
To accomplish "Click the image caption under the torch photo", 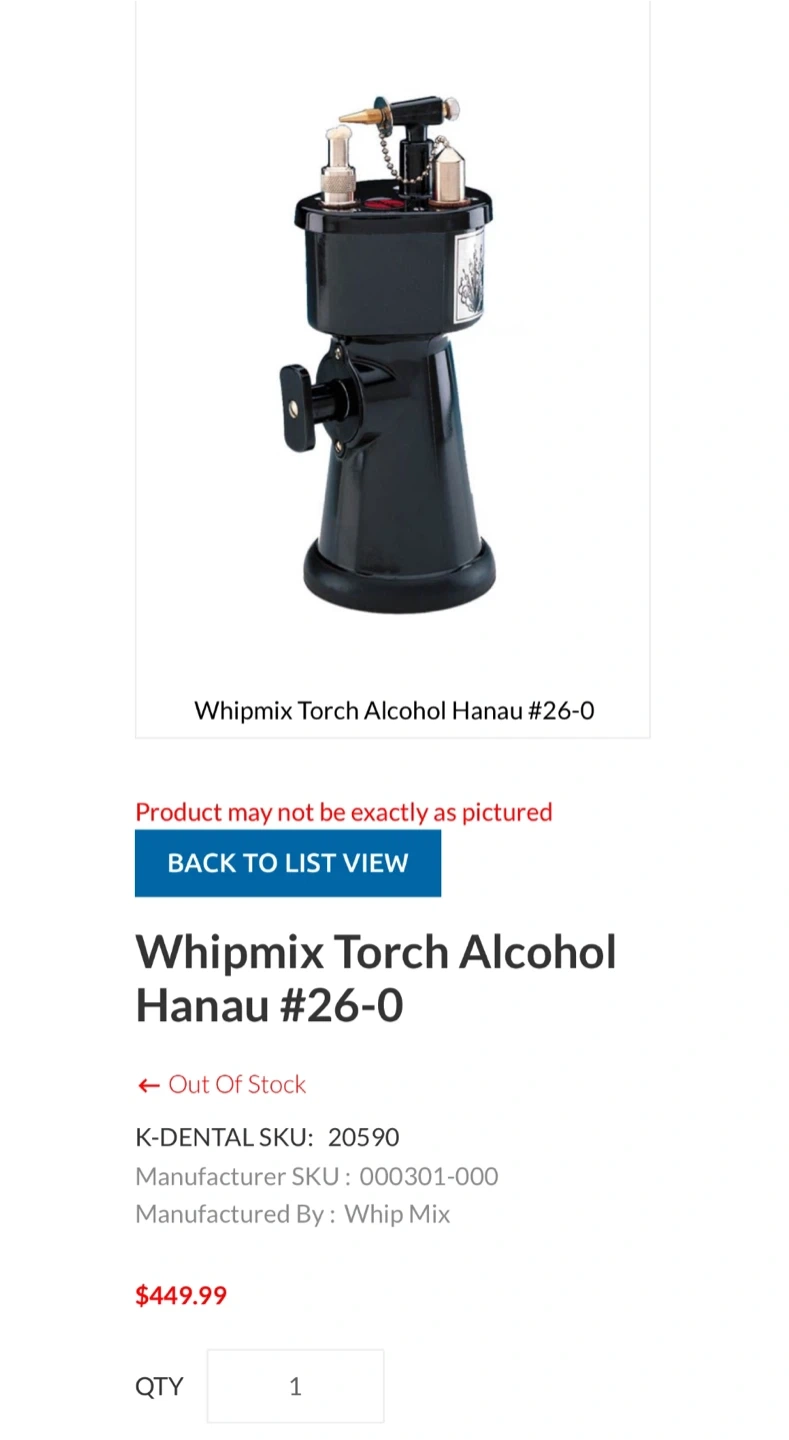I will (394, 711).
